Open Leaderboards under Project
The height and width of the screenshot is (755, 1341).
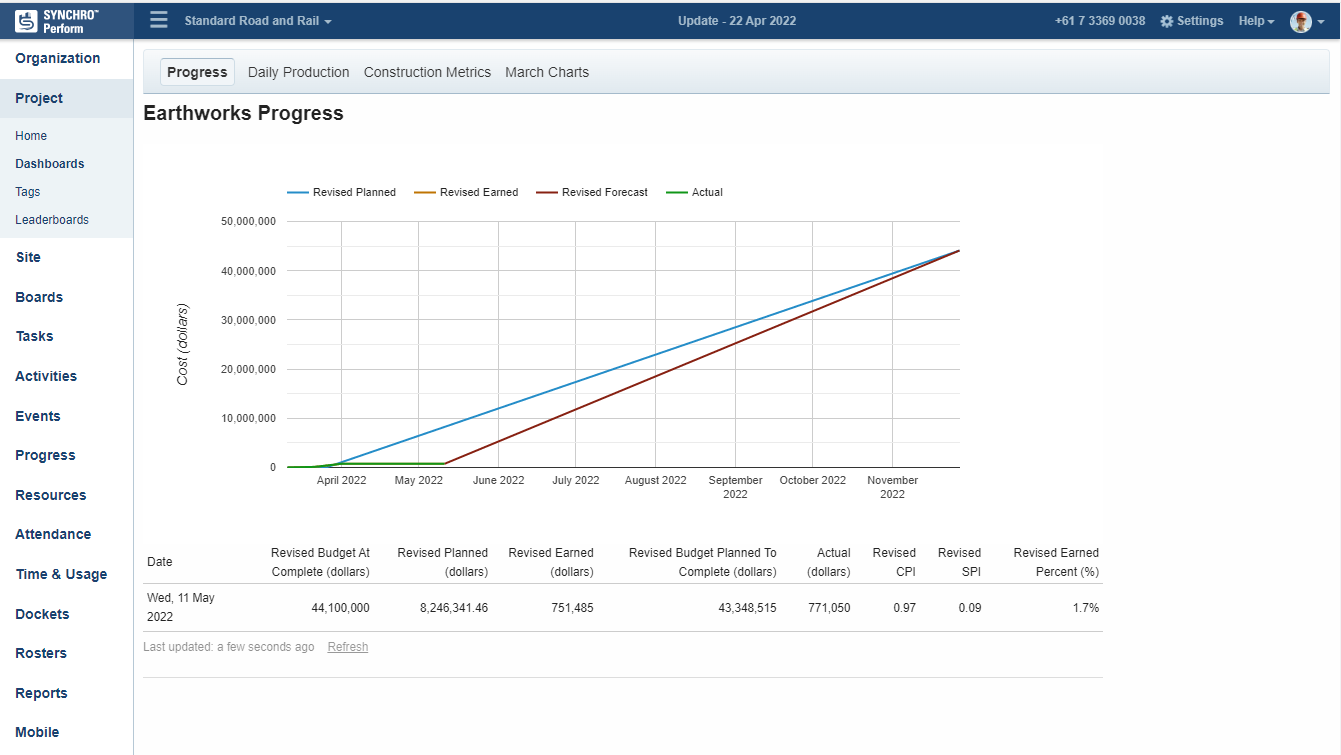point(52,220)
